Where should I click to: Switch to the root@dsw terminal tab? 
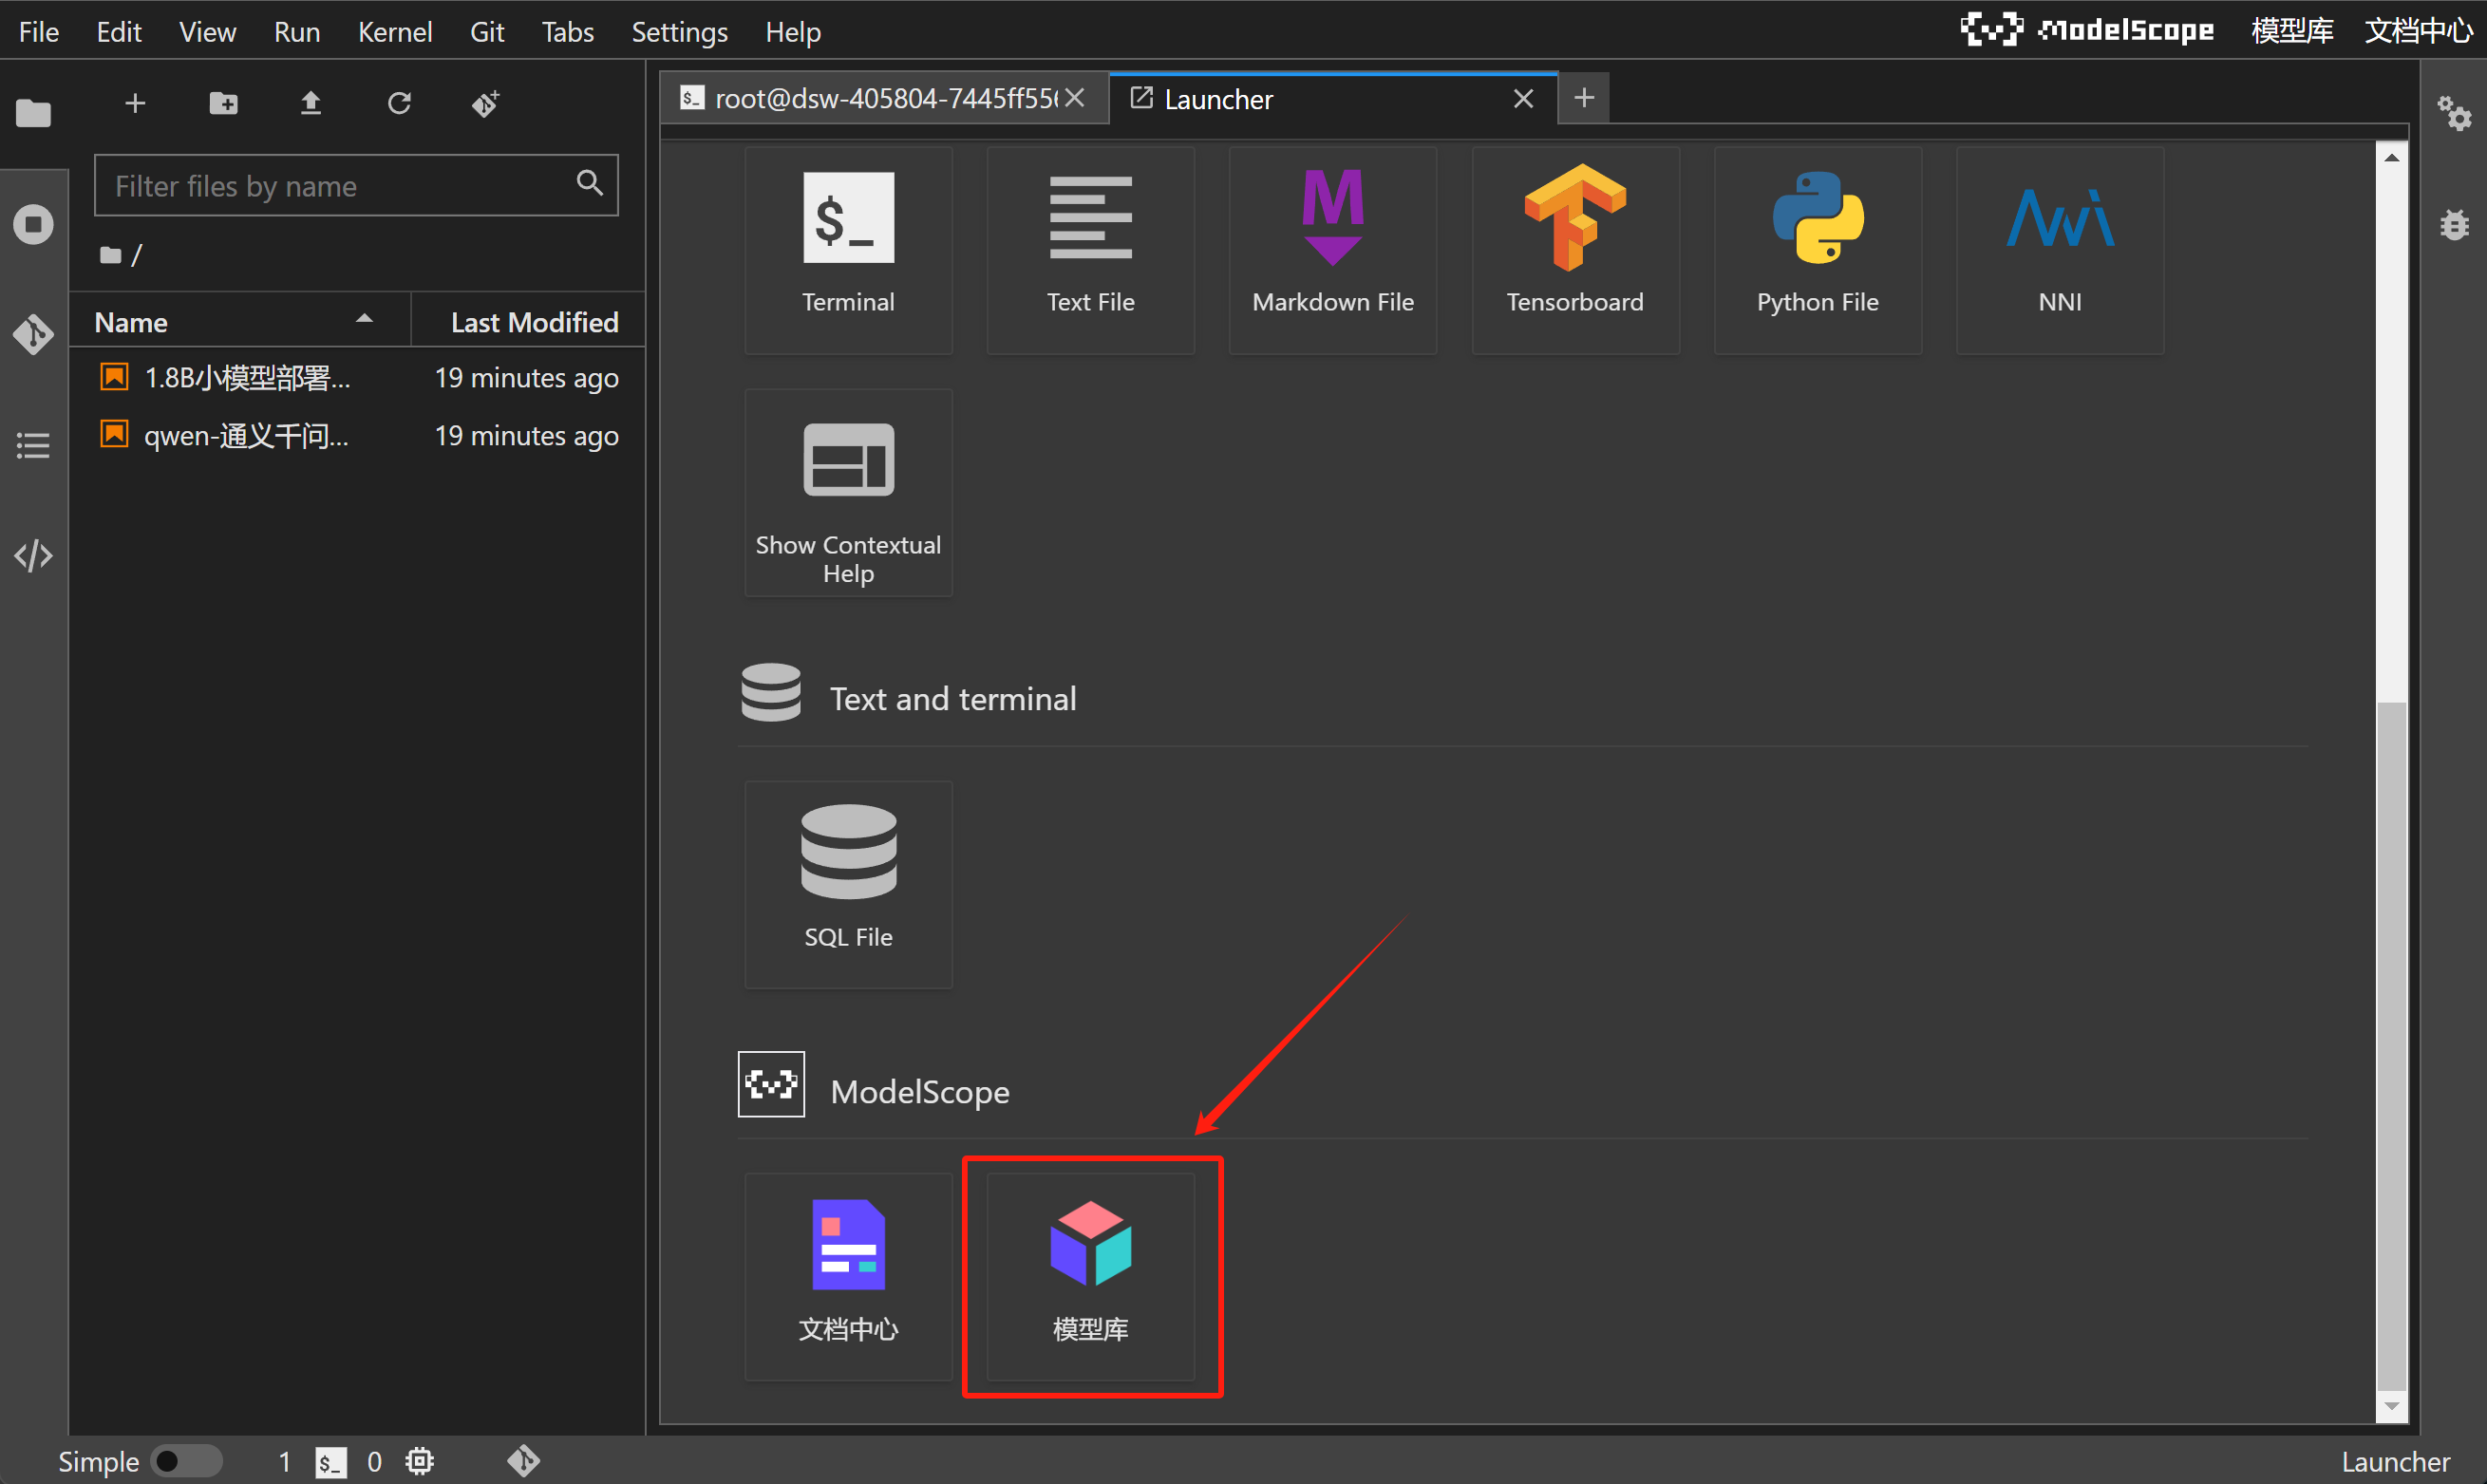870,99
